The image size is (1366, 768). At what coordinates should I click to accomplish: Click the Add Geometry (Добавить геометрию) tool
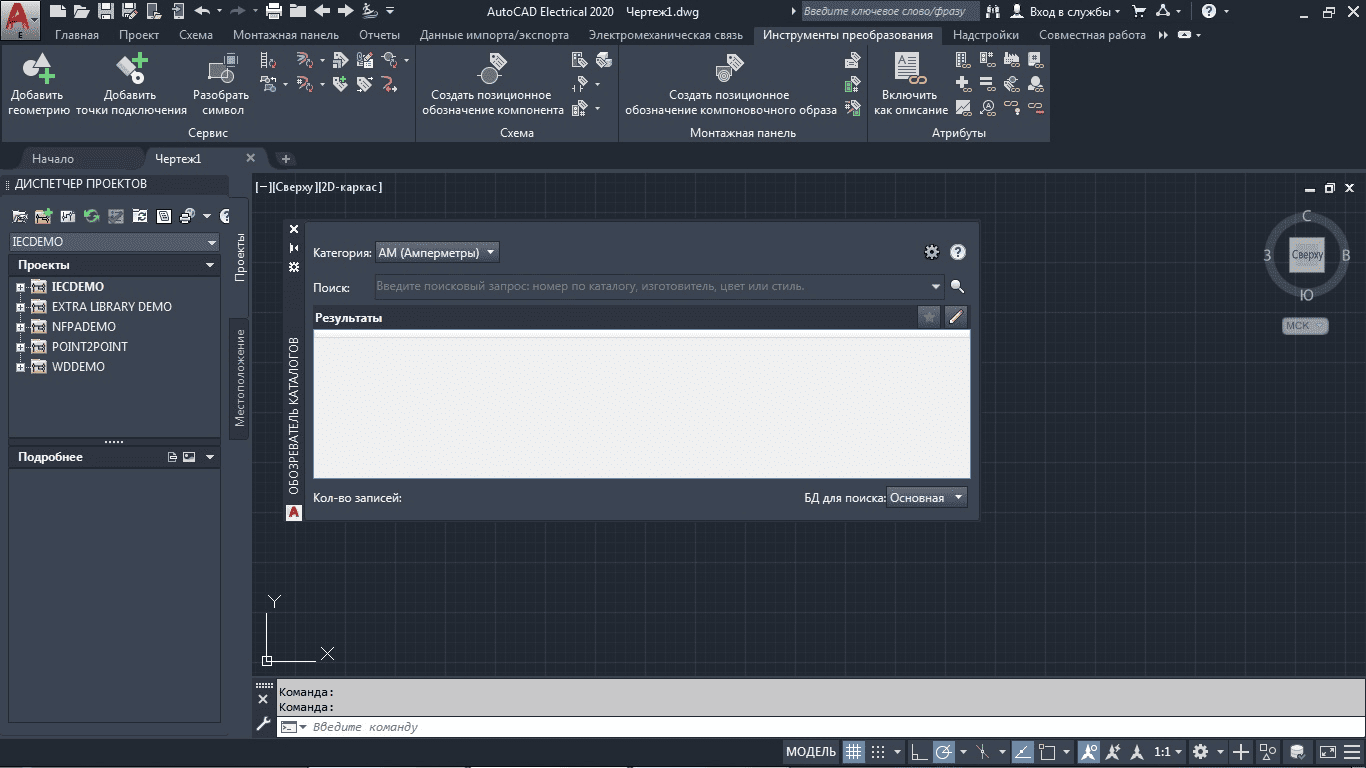pyautogui.click(x=38, y=84)
